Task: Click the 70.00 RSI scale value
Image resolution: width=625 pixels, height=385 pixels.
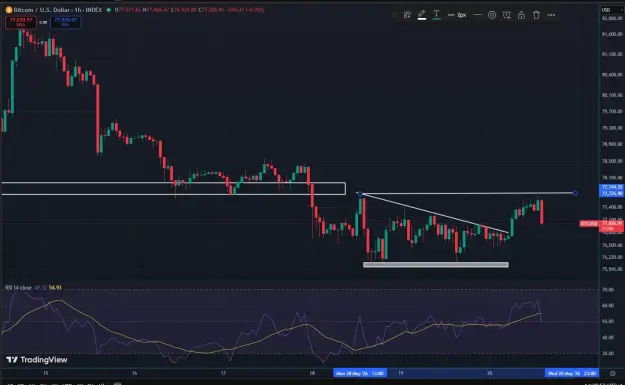Action: coord(608,289)
